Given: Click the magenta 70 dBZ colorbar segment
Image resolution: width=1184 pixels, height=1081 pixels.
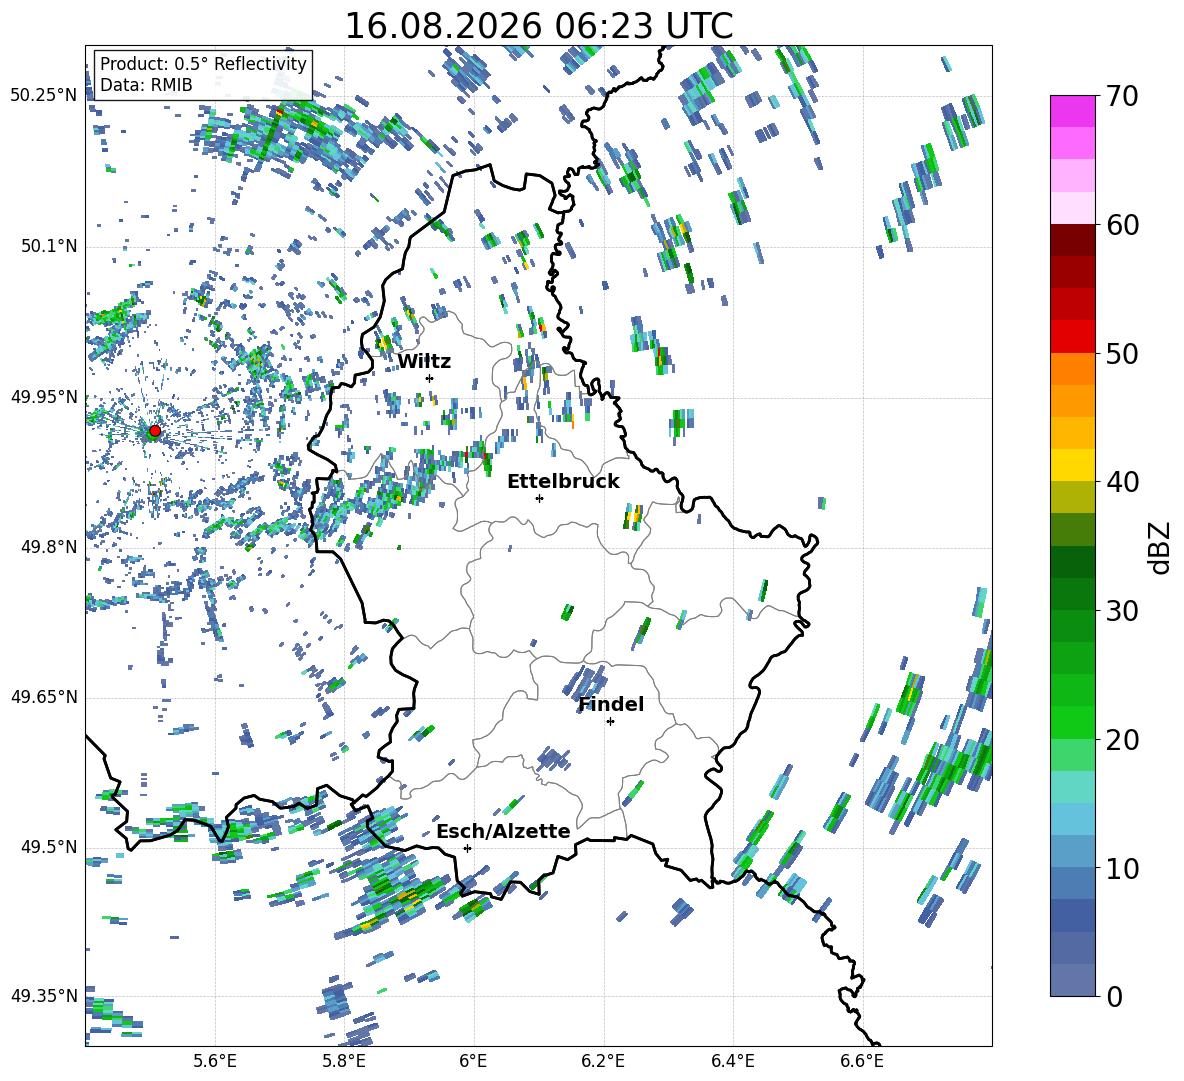Looking at the screenshot, I should [1072, 111].
